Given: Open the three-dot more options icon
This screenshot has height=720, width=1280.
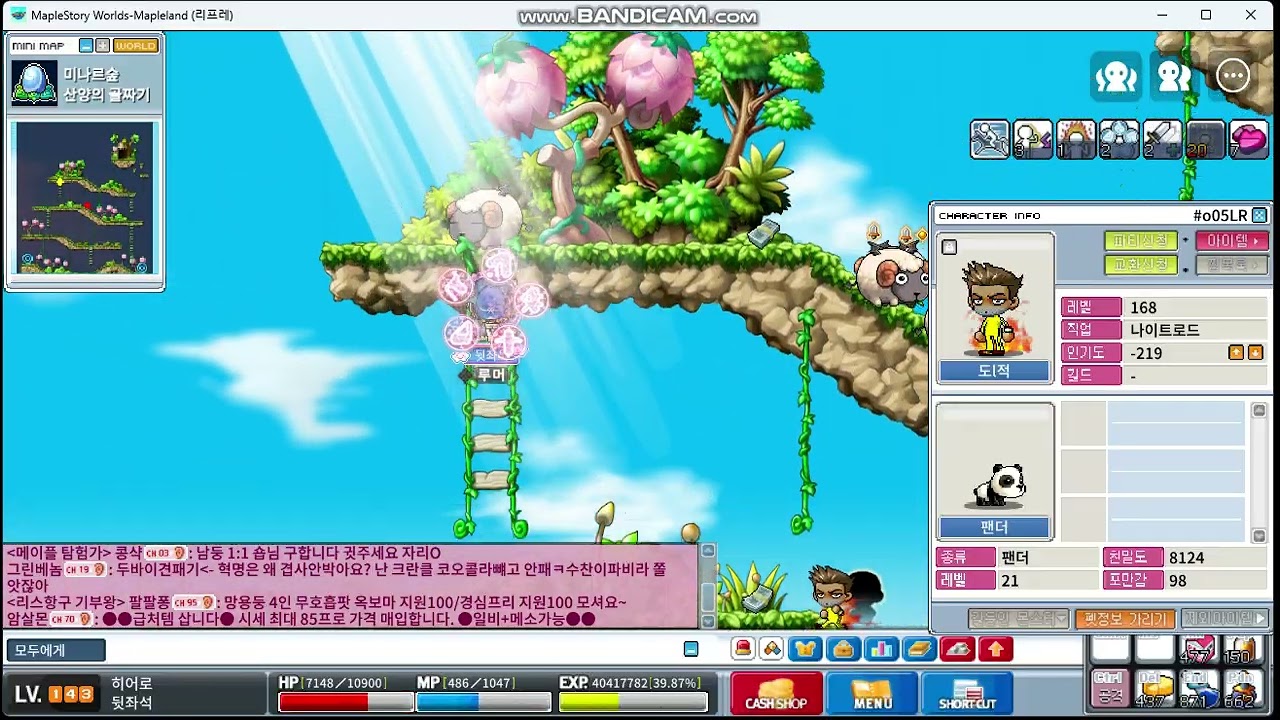Looking at the screenshot, I should (x=1233, y=77).
